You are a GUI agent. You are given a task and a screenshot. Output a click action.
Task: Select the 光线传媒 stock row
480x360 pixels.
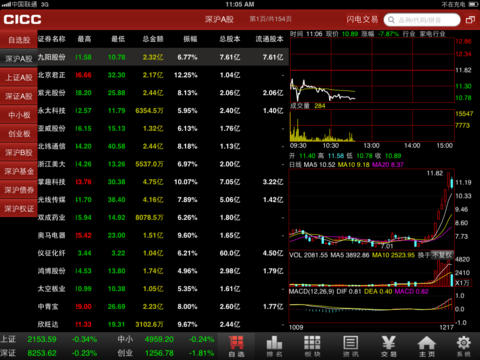163,200
